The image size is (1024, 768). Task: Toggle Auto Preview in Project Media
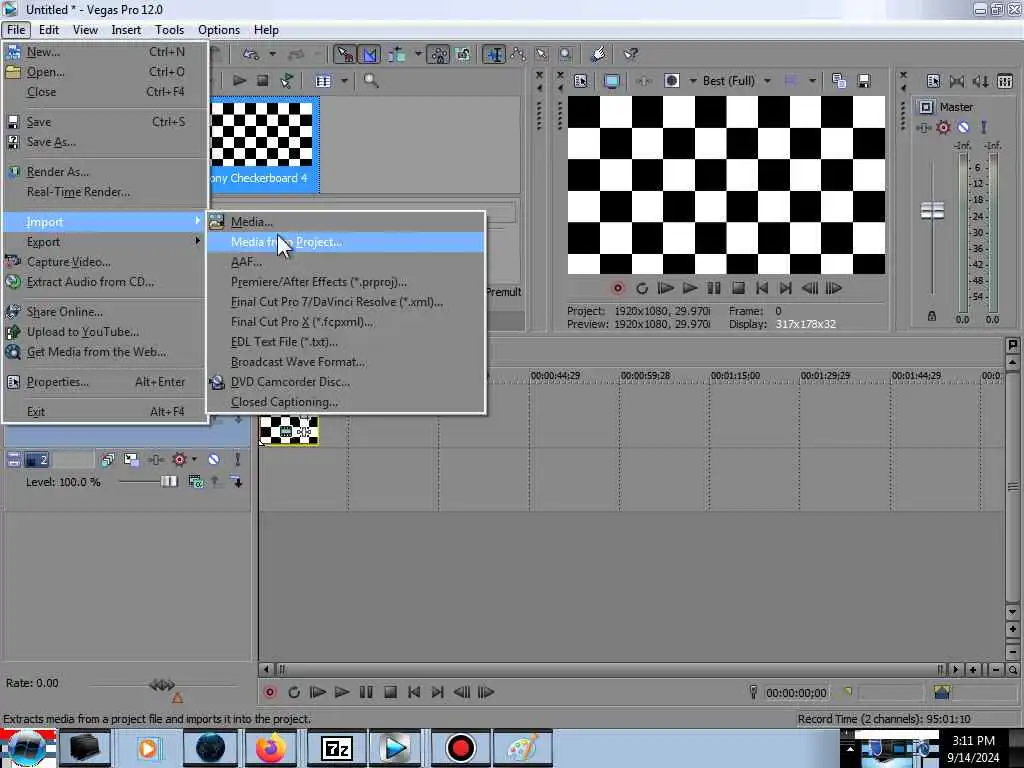tap(287, 81)
